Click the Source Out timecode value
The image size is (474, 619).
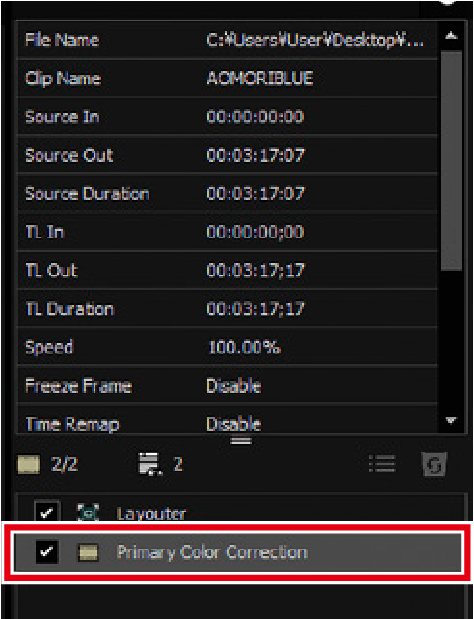[255, 155]
